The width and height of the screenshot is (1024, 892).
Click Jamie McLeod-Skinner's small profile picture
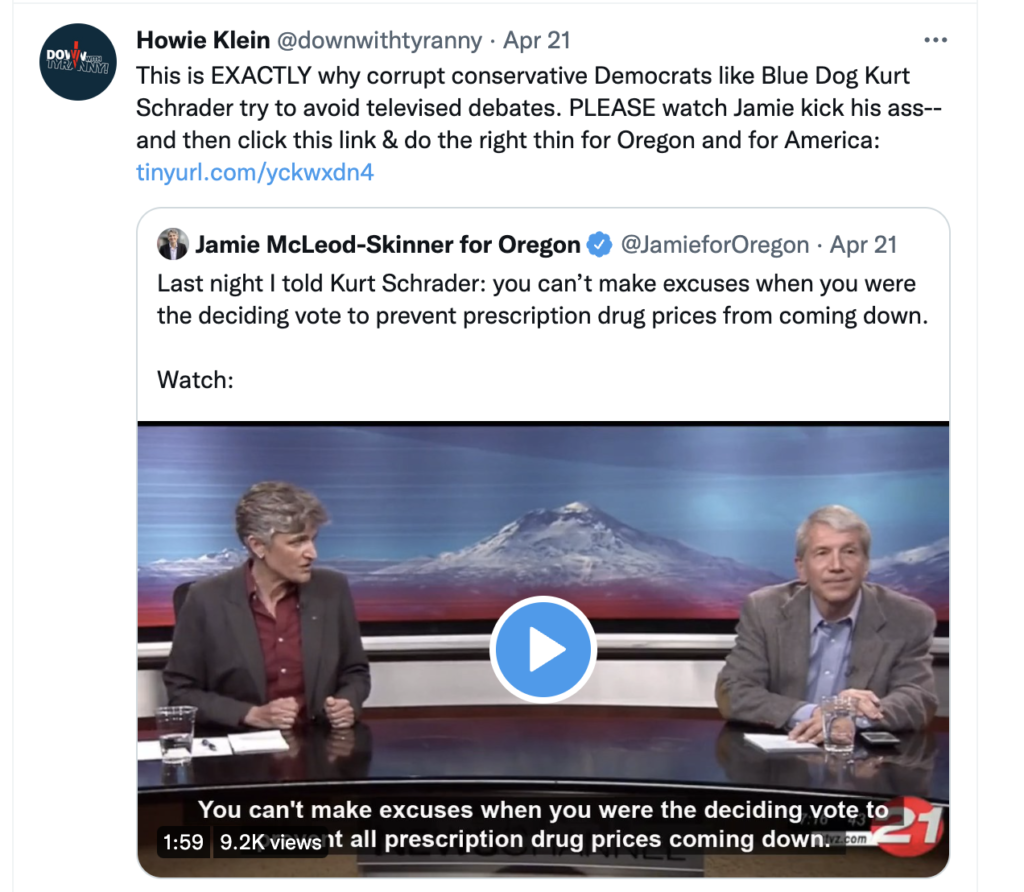tap(173, 244)
